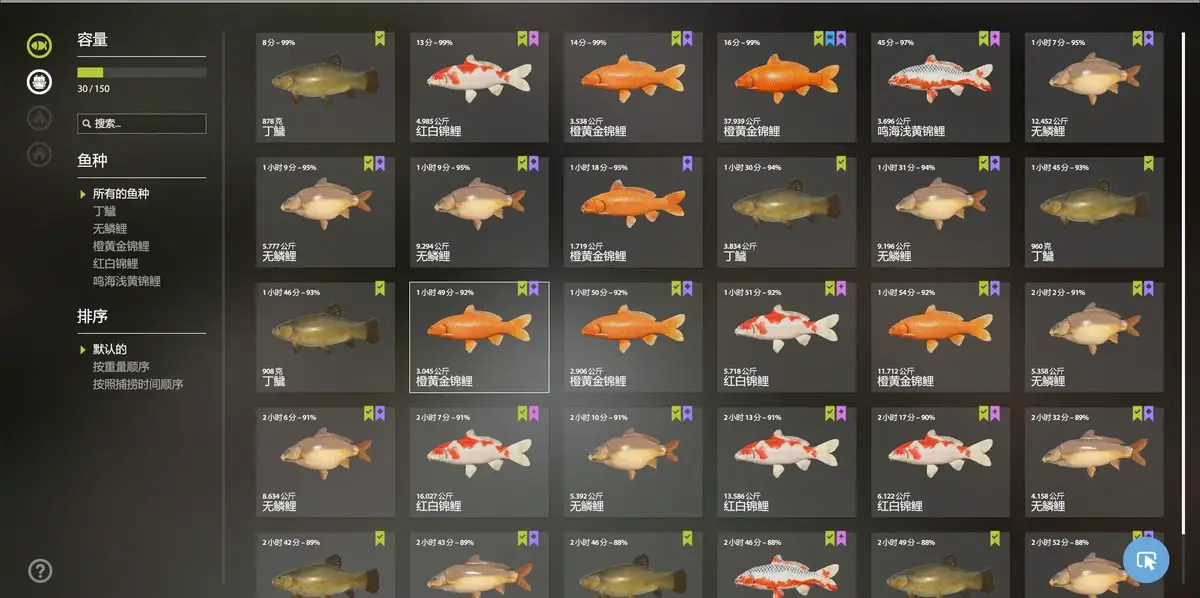1200x598 pixels.
Task: Click the dimmed home sidebar icon
Action: 40,153
